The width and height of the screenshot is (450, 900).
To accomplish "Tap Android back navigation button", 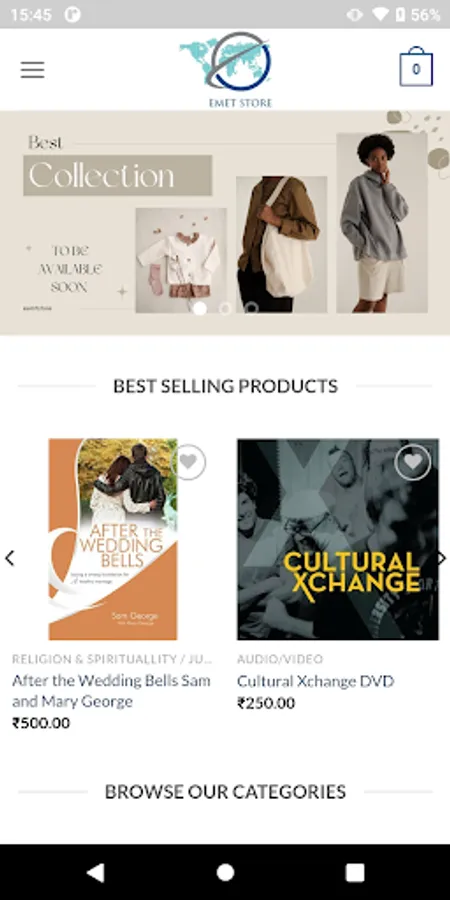I will (x=95, y=872).
